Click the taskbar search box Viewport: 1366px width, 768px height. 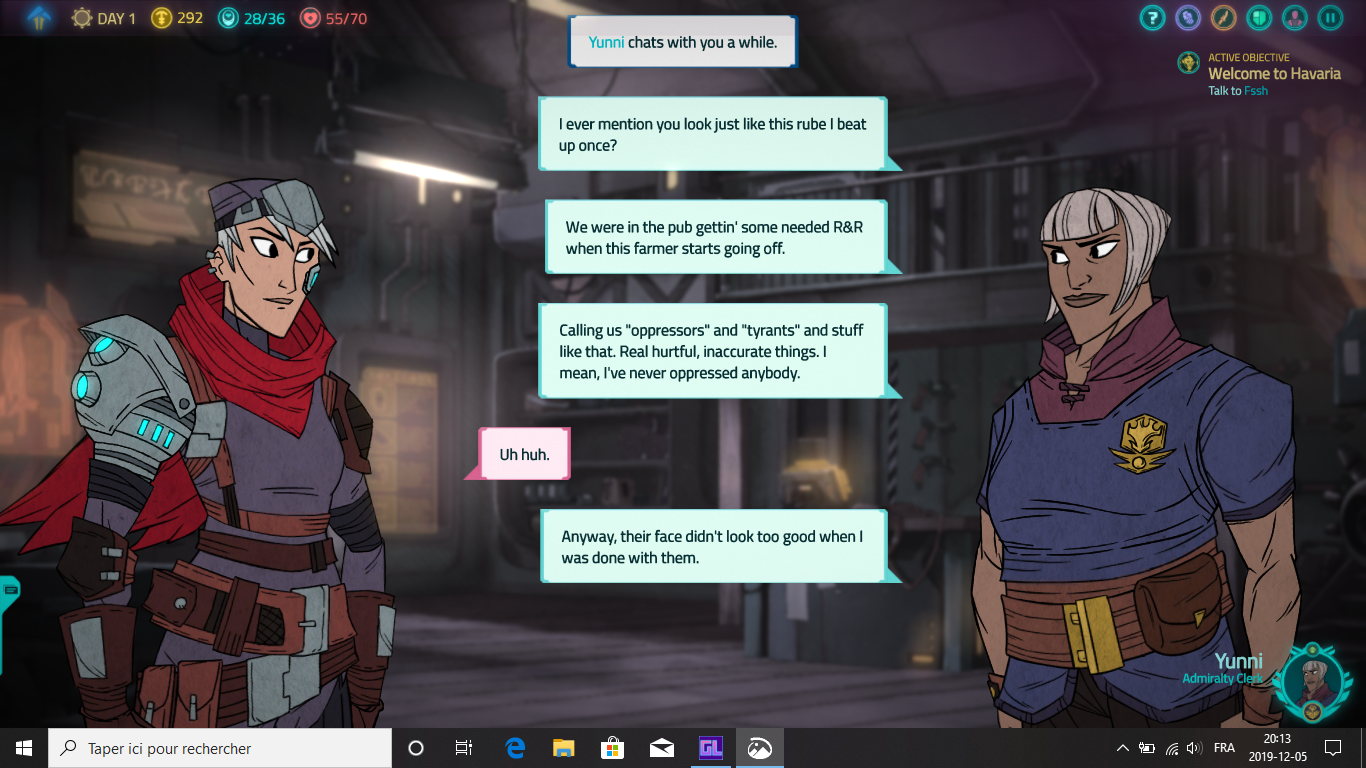(220, 748)
